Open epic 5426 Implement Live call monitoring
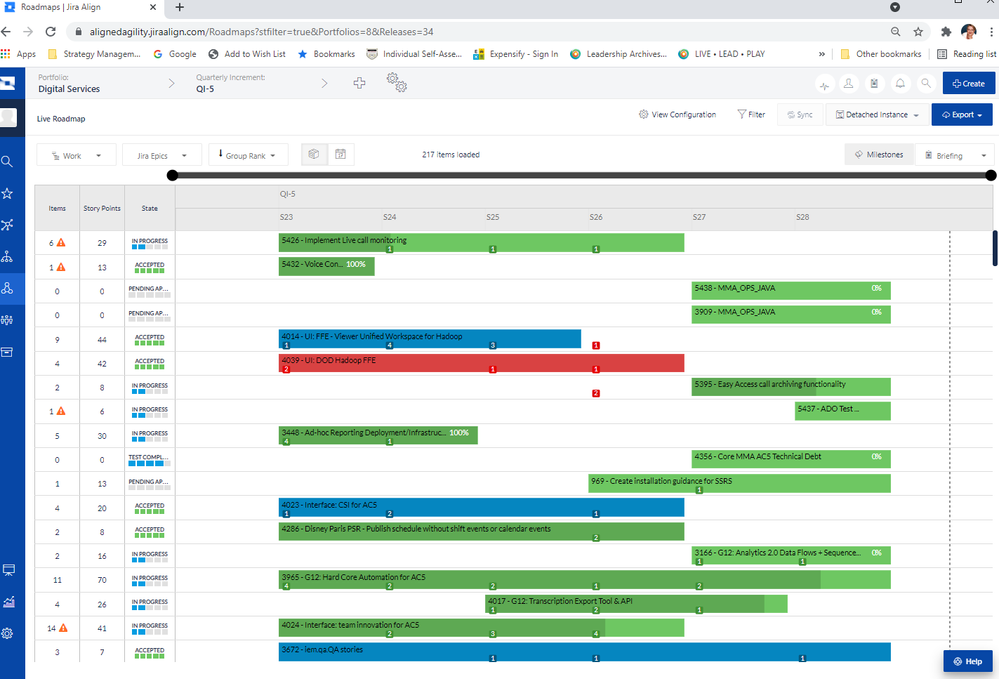 pyautogui.click(x=481, y=243)
